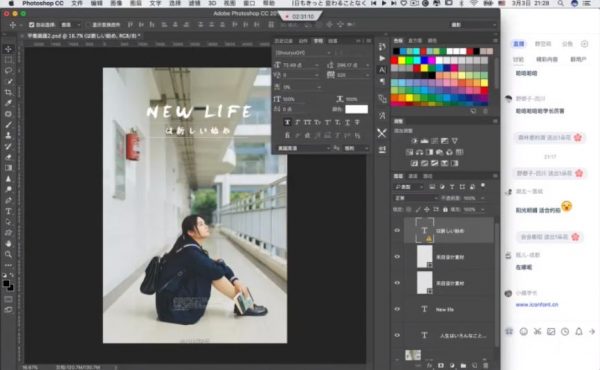Select the Hand tool
Screen dimensions: 600x370
point(8,243)
